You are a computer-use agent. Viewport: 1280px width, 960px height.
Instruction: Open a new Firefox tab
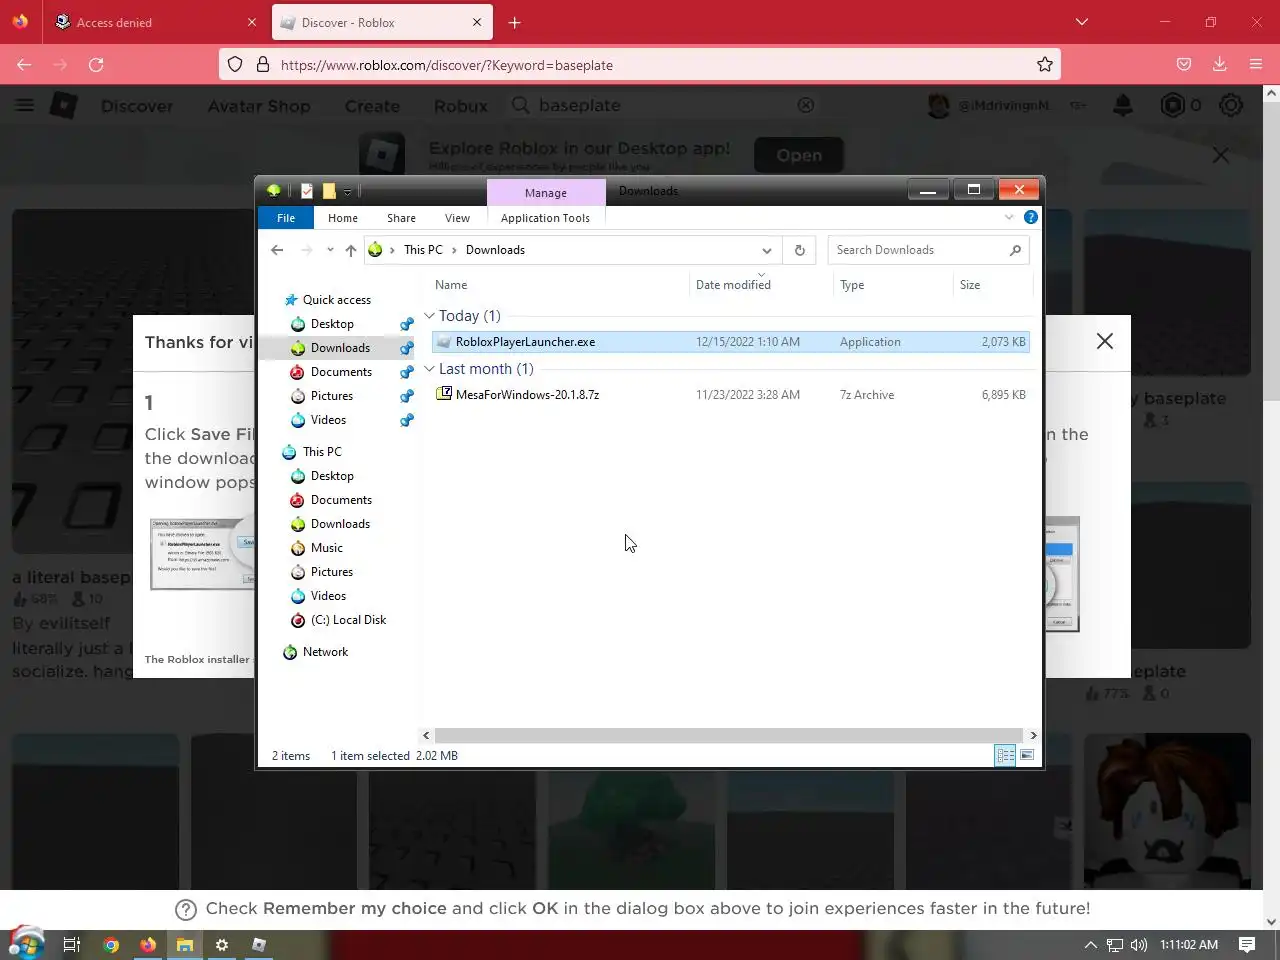click(x=514, y=22)
